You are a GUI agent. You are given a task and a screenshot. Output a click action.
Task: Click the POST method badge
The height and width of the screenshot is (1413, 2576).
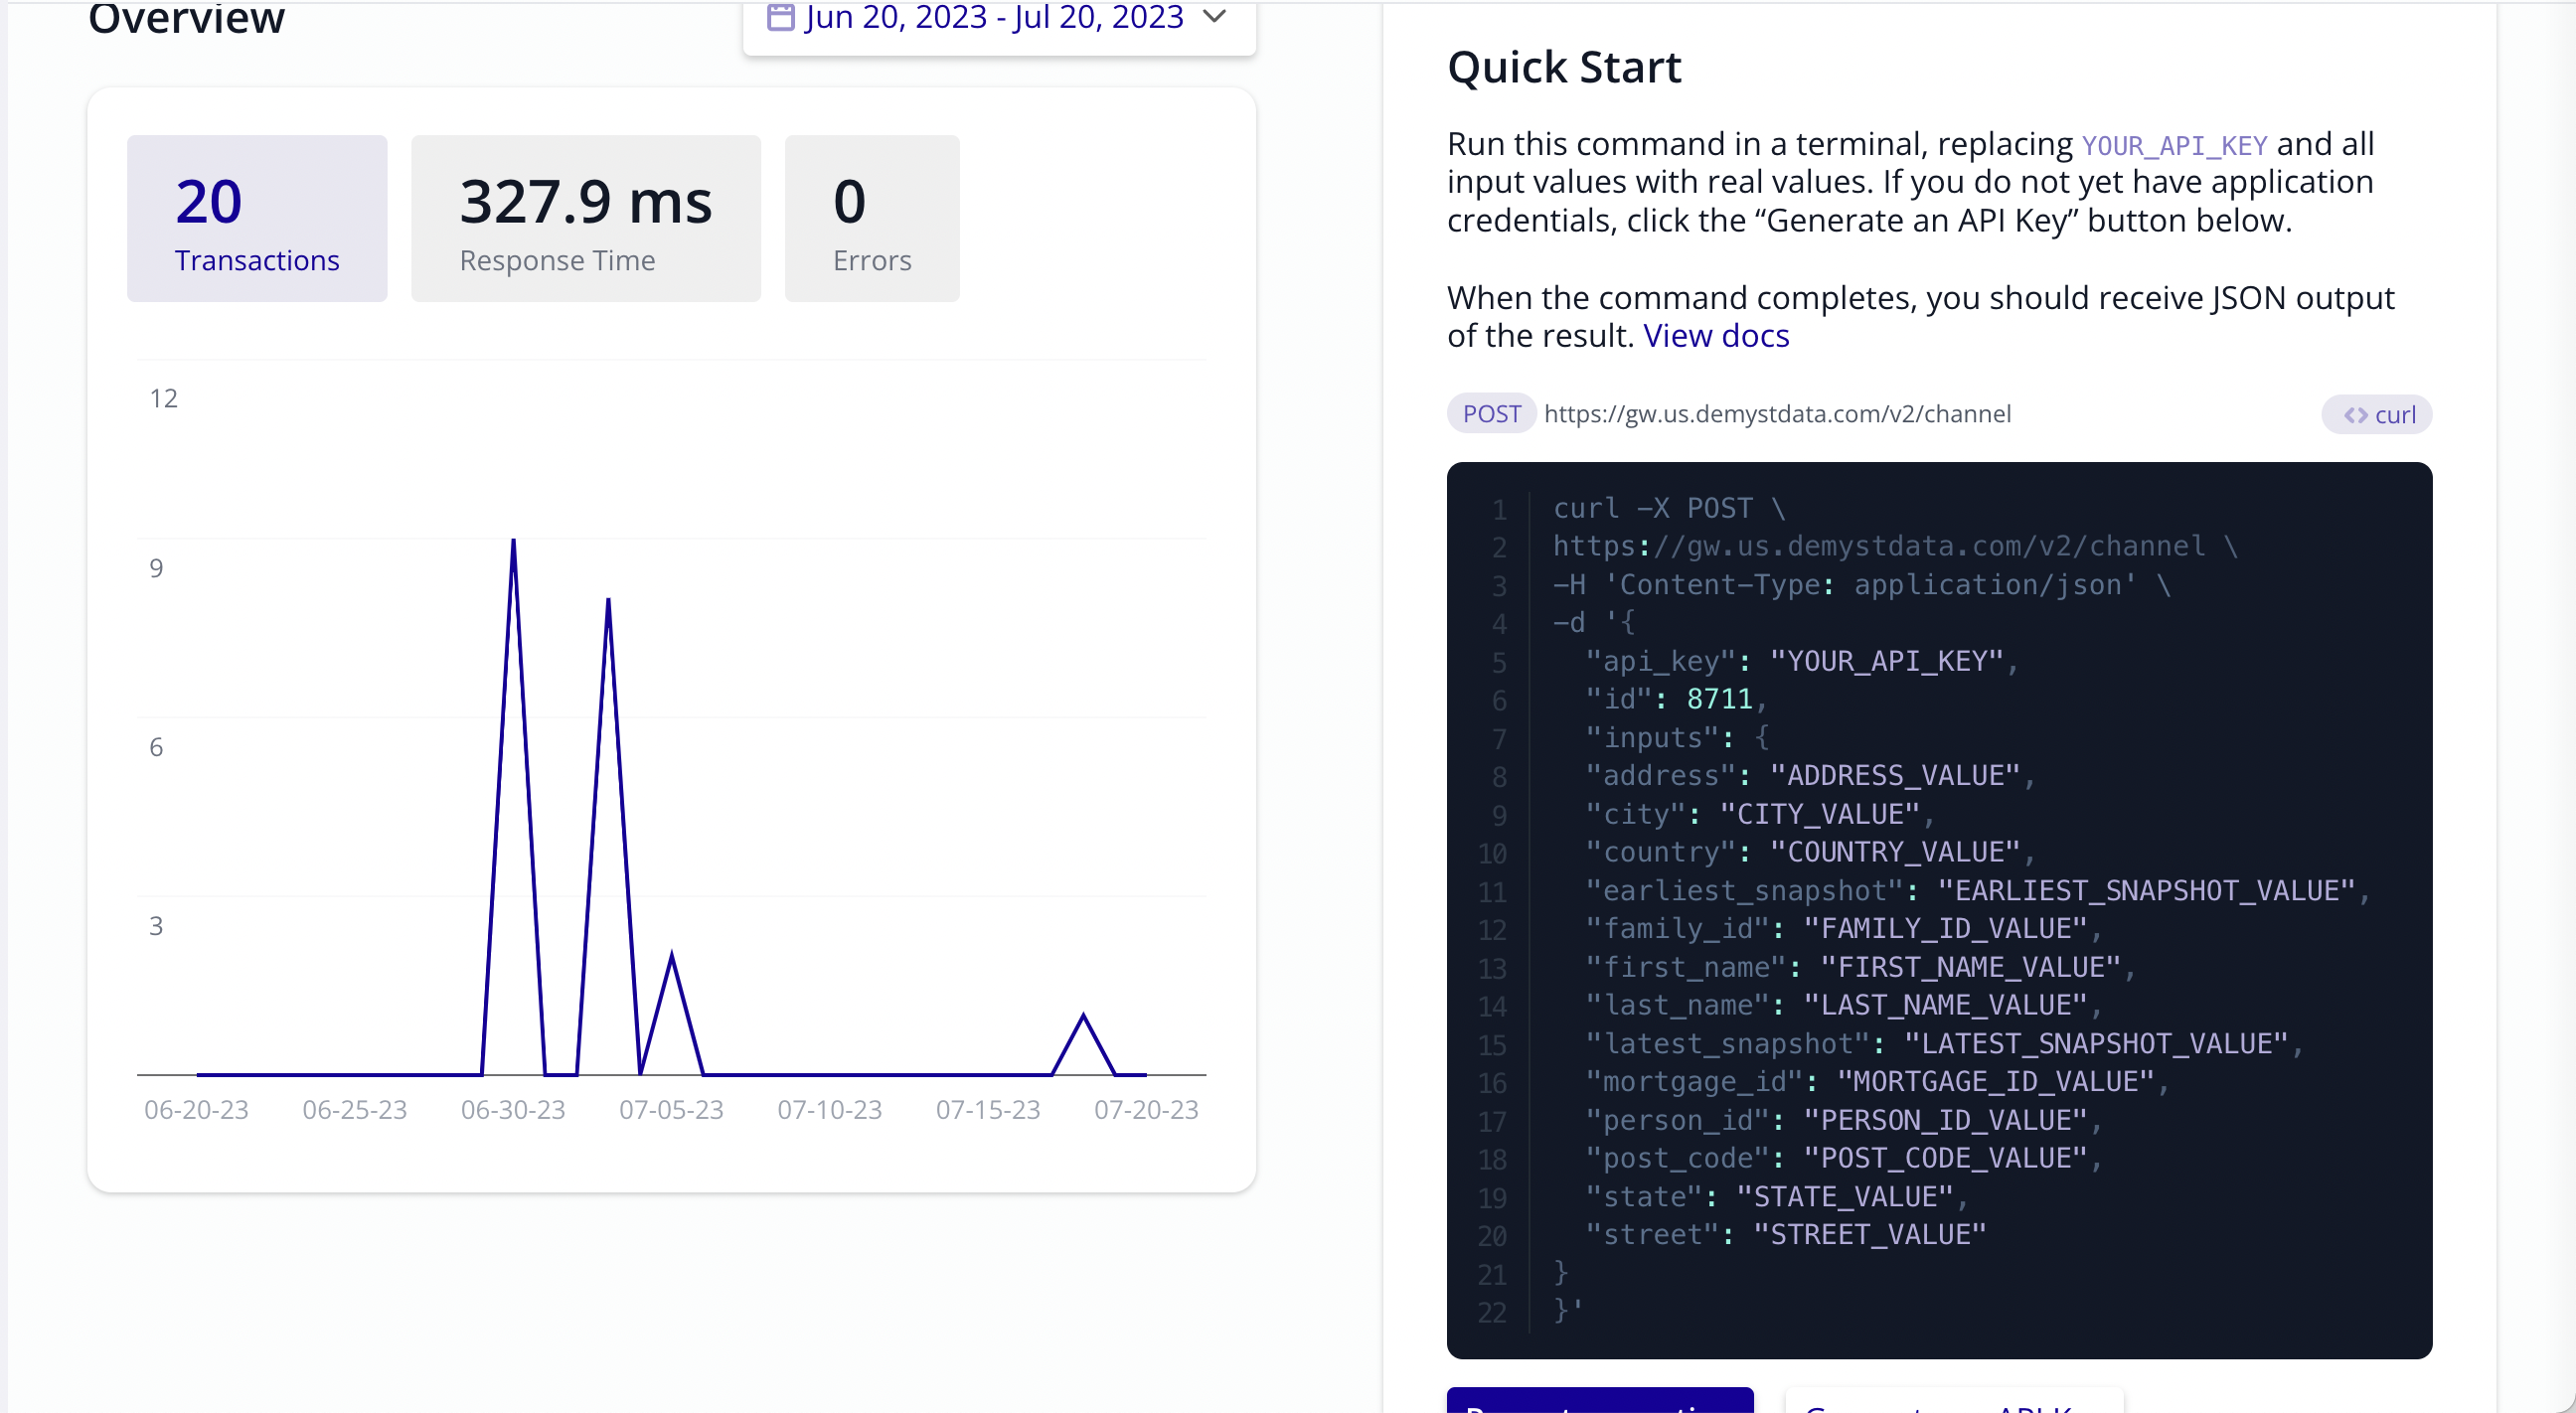pyautogui.click(x=1491, y=414)
